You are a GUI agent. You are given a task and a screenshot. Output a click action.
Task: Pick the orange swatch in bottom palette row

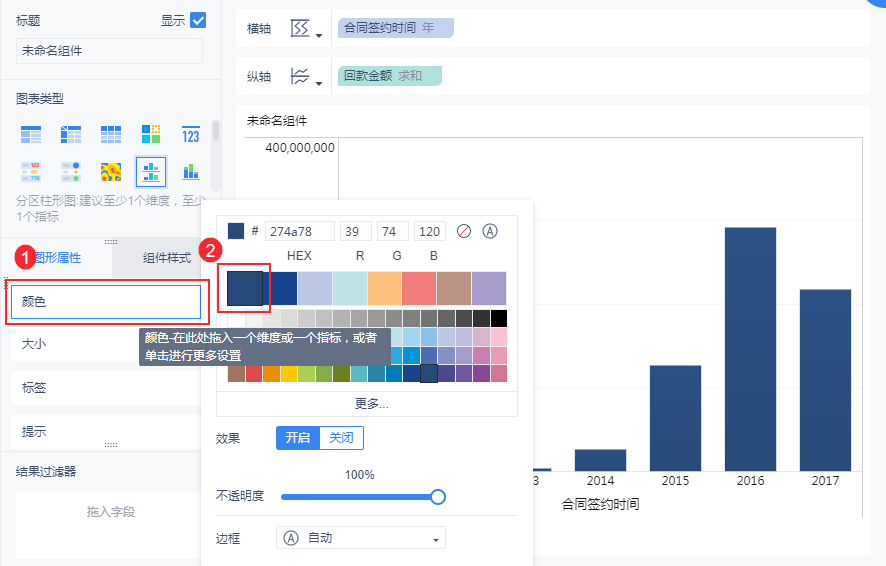[x=271, y=373]
